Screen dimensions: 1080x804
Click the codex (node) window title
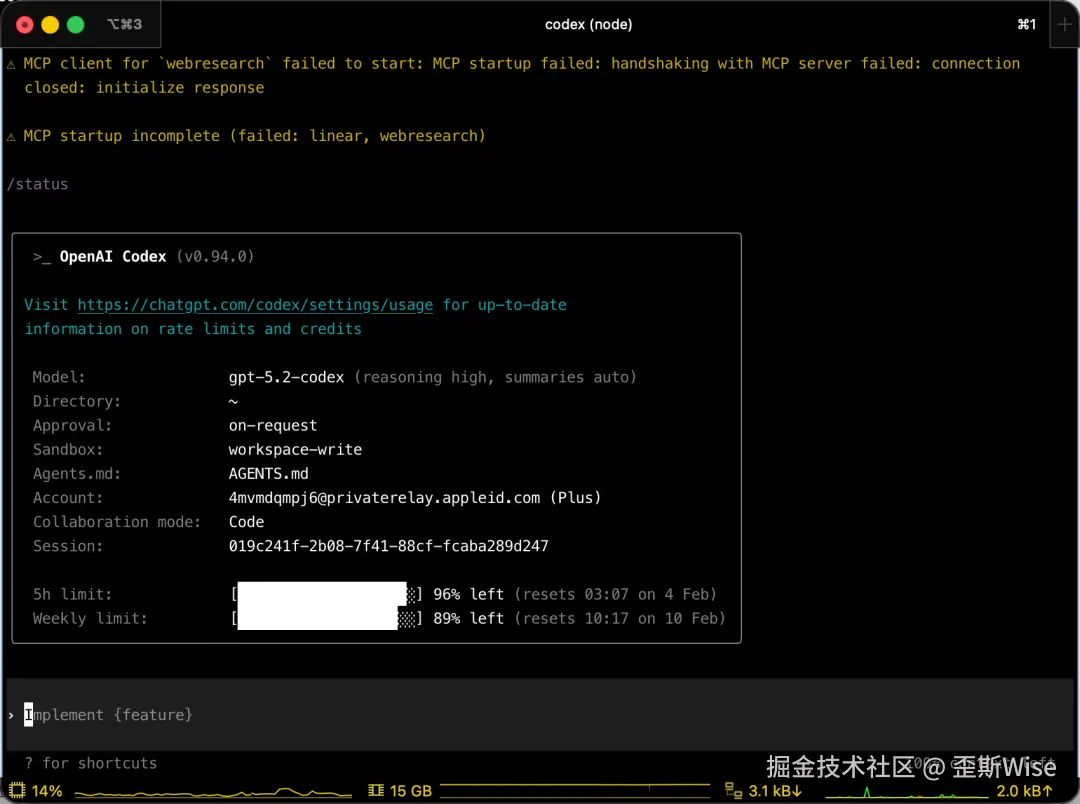click(588, 24)
